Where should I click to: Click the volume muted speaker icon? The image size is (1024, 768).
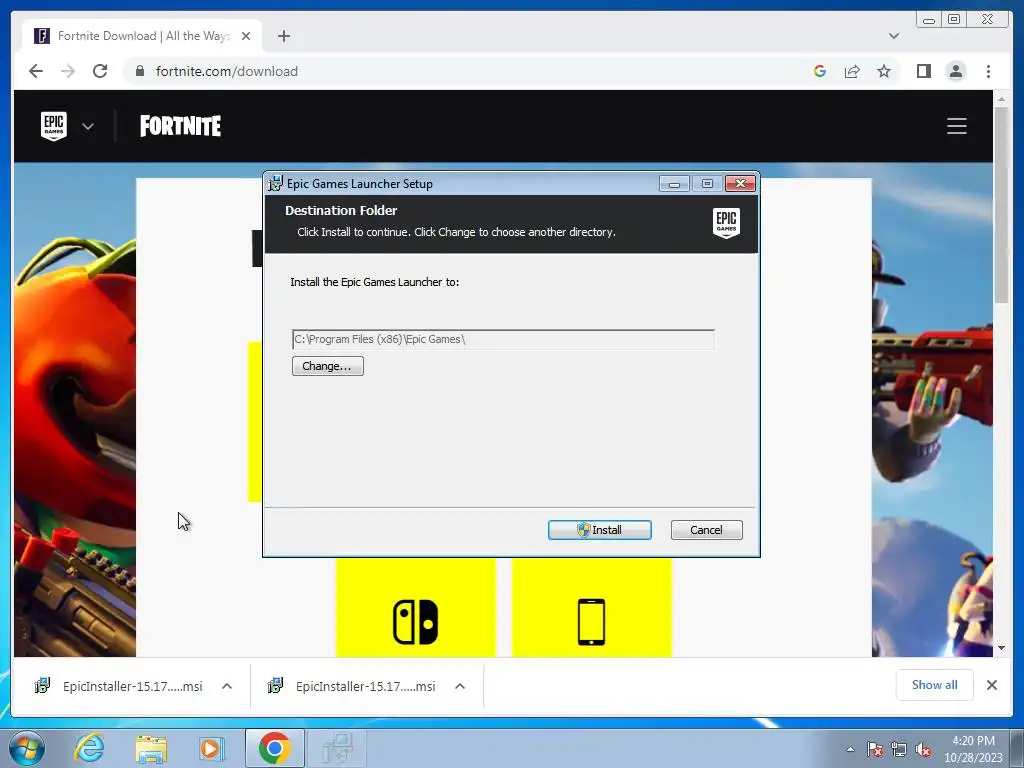pyautogui.click(x=923, y=749)
